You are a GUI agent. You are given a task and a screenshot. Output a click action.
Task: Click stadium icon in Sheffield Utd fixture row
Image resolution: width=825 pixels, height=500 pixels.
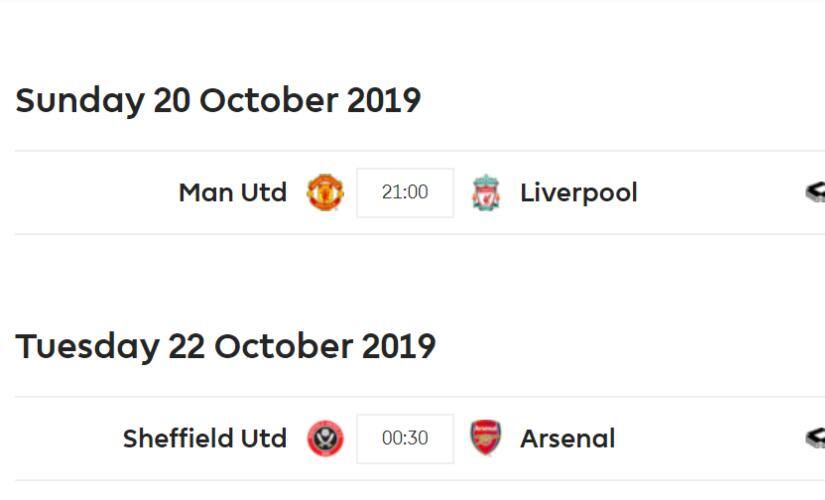coord(815,438)
